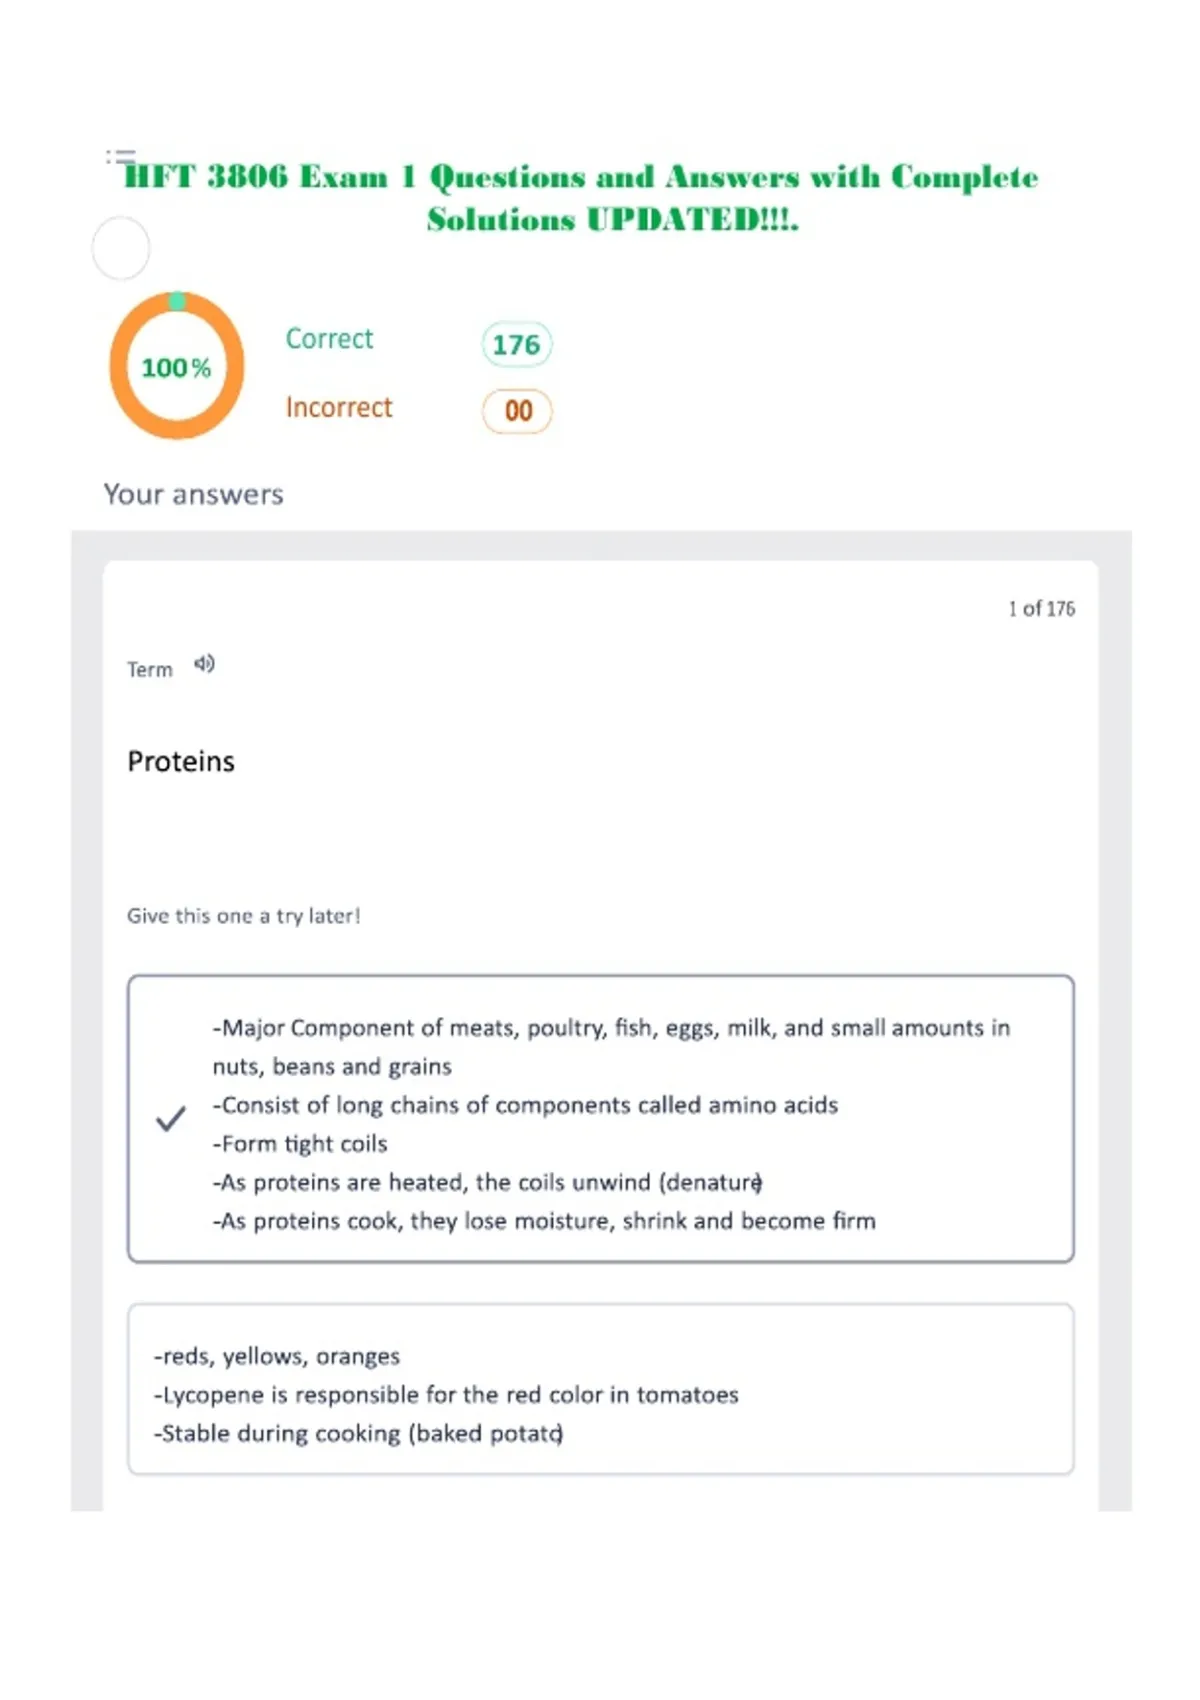The image size is (1200, 1700).
Task: Select the reds, yellows, oranges answer option
Action: pyautogui.click(x=601, y=1389)
